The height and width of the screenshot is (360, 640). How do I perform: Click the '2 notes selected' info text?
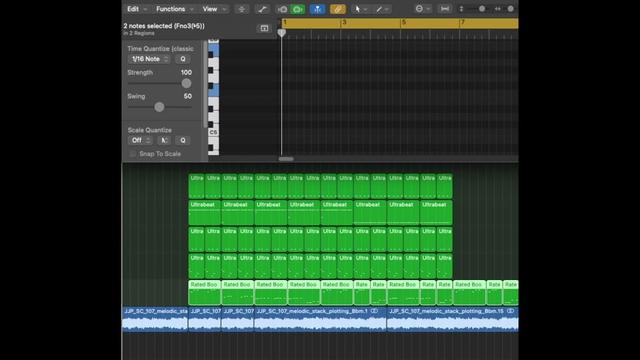click(164, 26)
